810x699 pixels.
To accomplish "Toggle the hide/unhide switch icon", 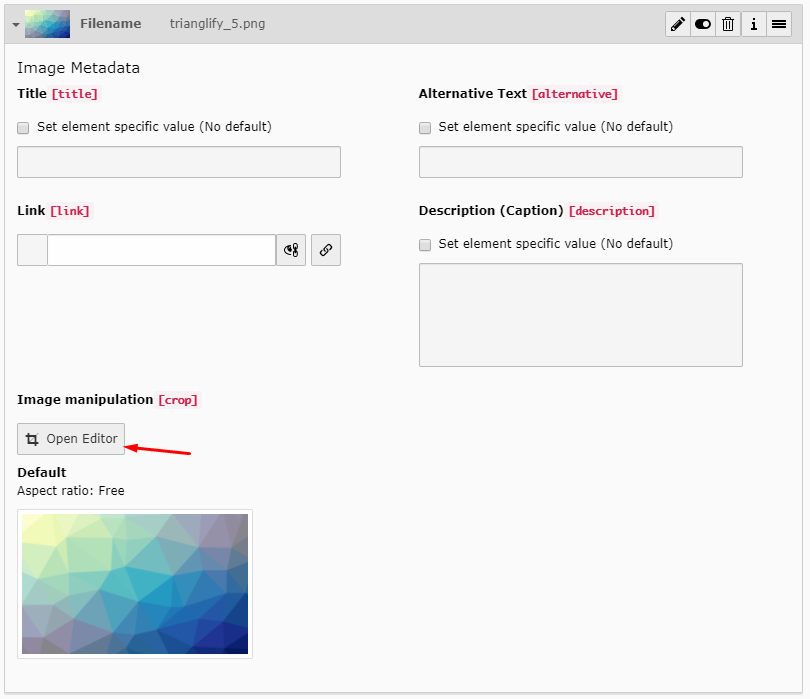I will click(703, 24).
